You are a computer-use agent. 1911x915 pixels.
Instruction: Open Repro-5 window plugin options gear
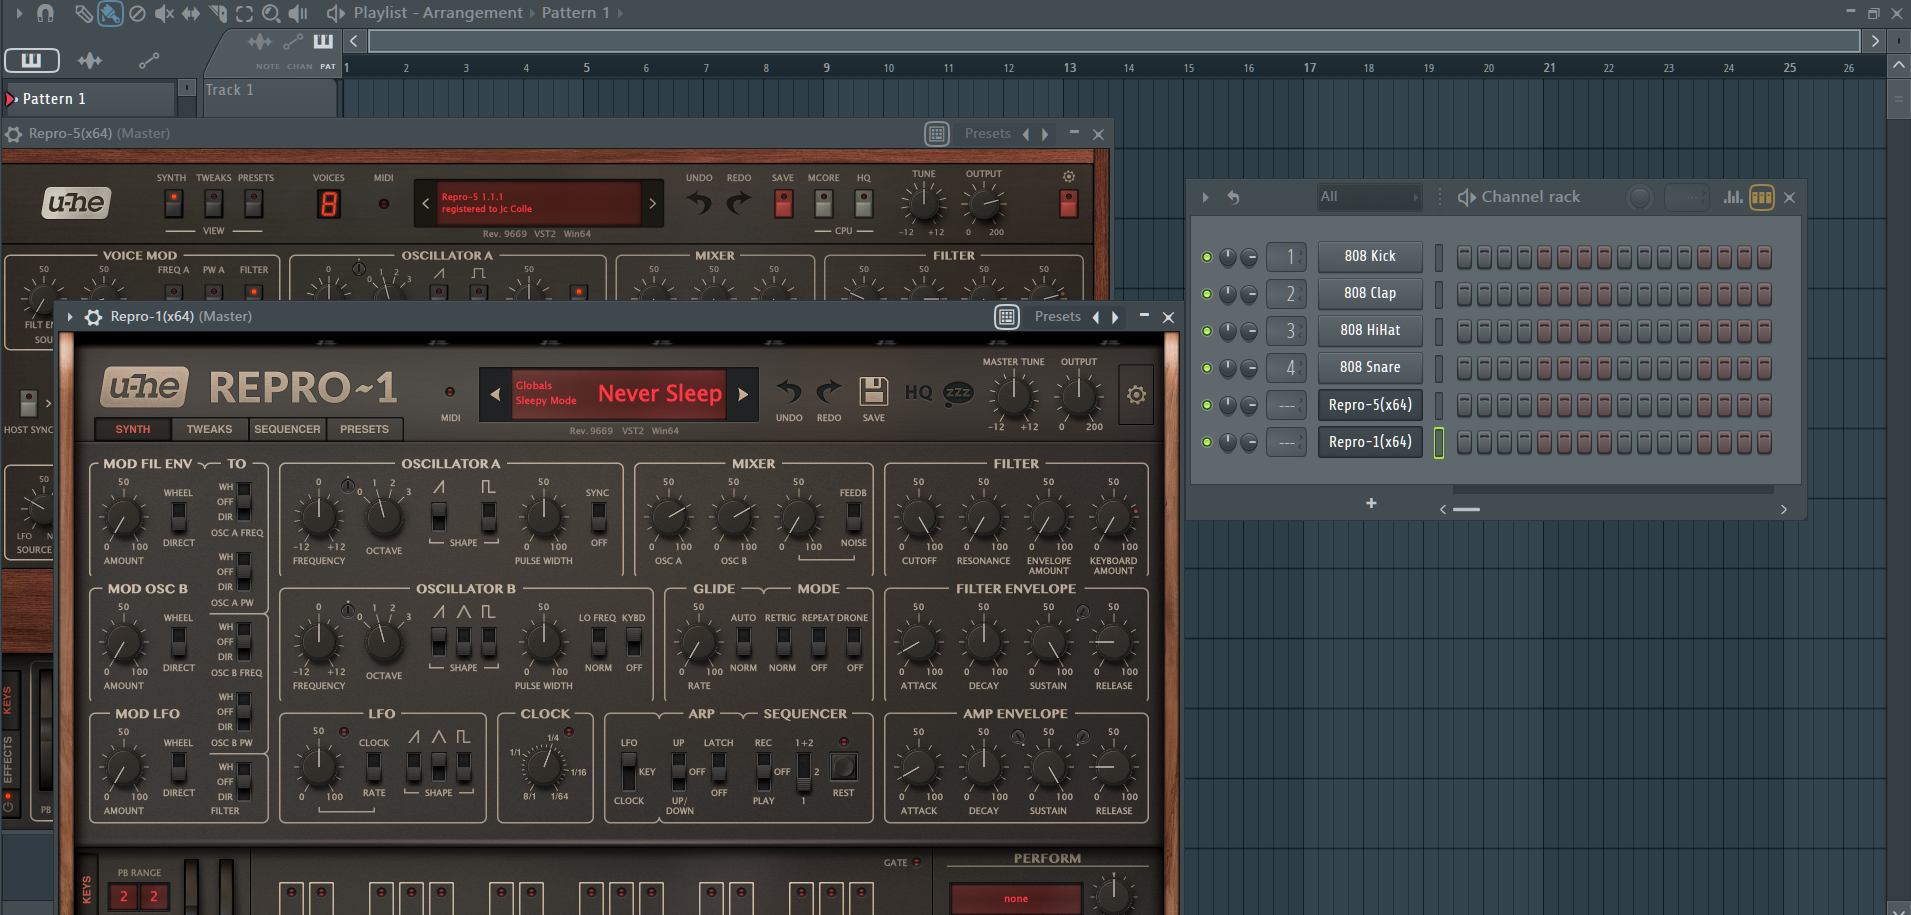pyautogui.click(x=13, y=134)
